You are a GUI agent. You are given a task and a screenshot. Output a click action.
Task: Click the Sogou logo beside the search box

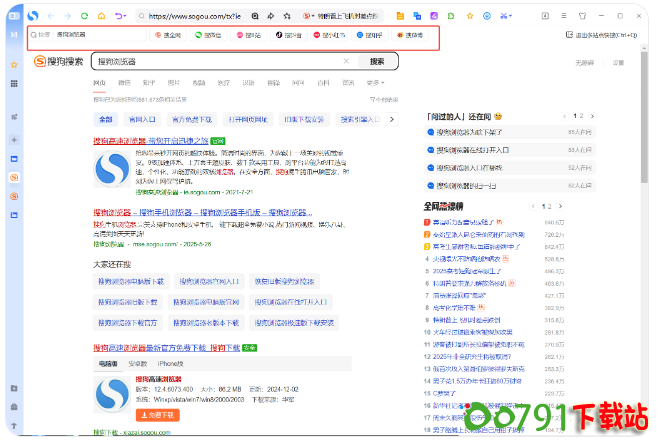(58, 61)
